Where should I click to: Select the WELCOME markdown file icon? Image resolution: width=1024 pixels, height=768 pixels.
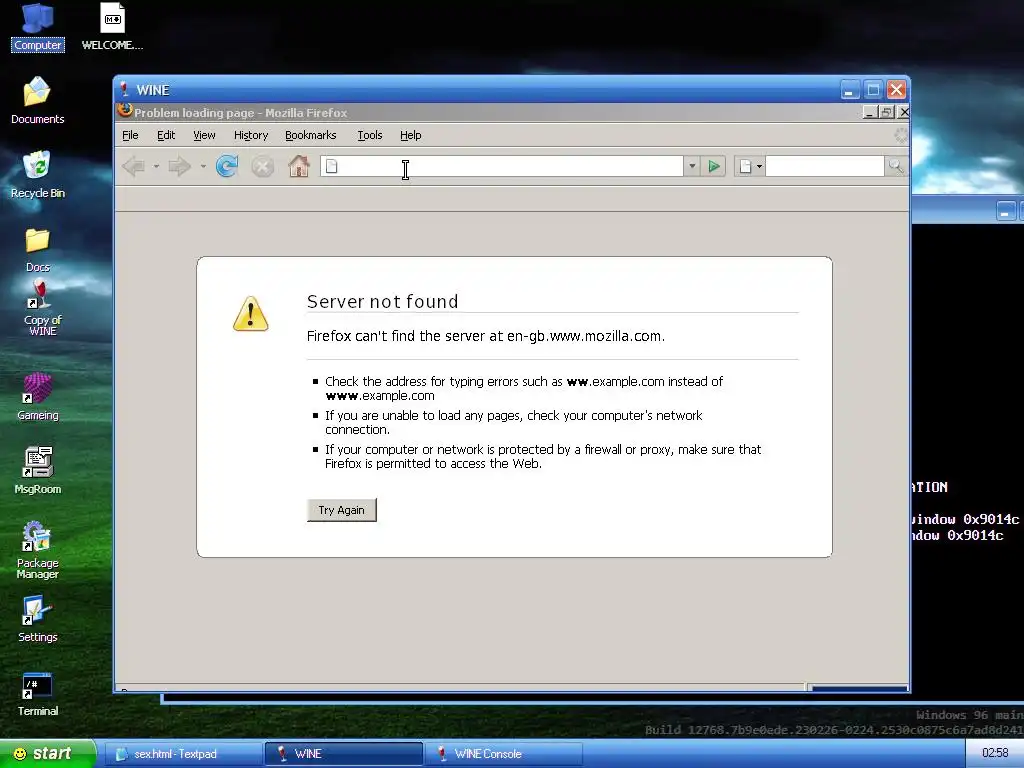(x=112, y=28)
